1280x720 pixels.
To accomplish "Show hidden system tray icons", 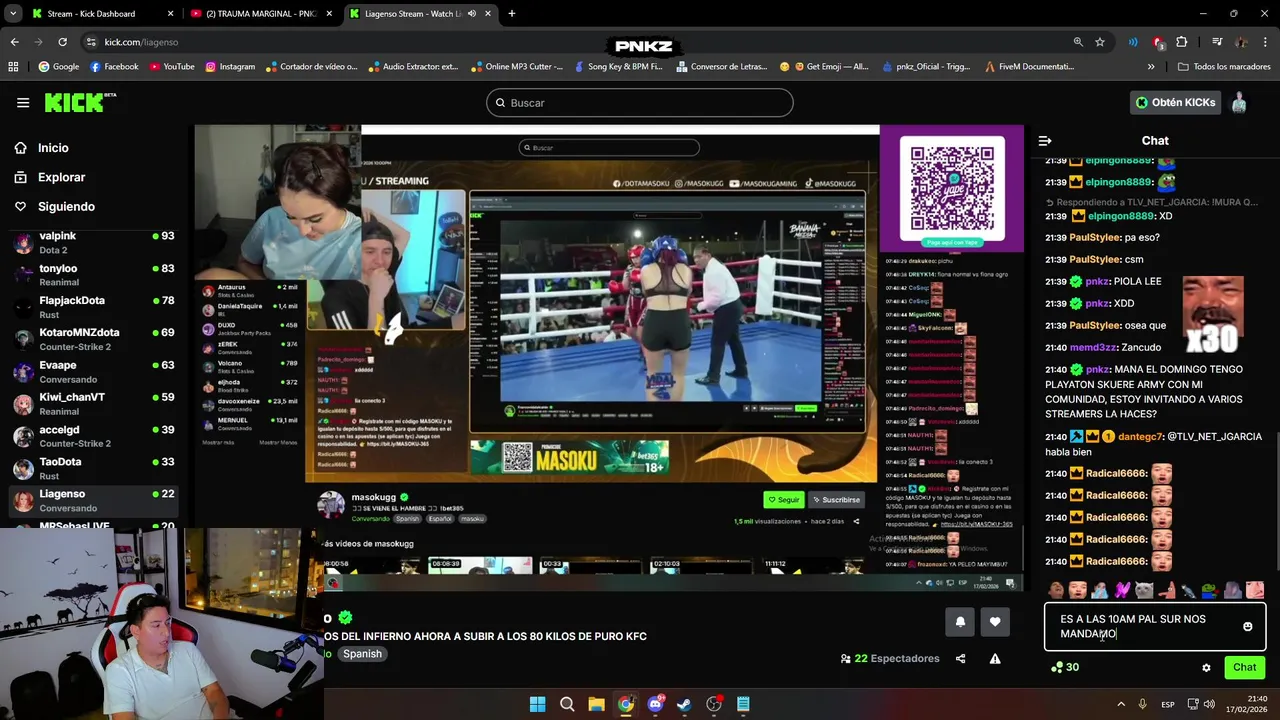I will click(x=1120, y=704).
